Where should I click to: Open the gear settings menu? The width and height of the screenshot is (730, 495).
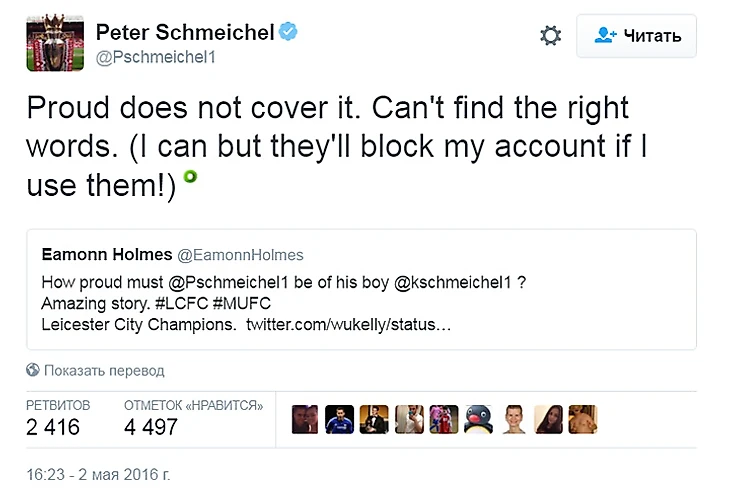(550, 36)
